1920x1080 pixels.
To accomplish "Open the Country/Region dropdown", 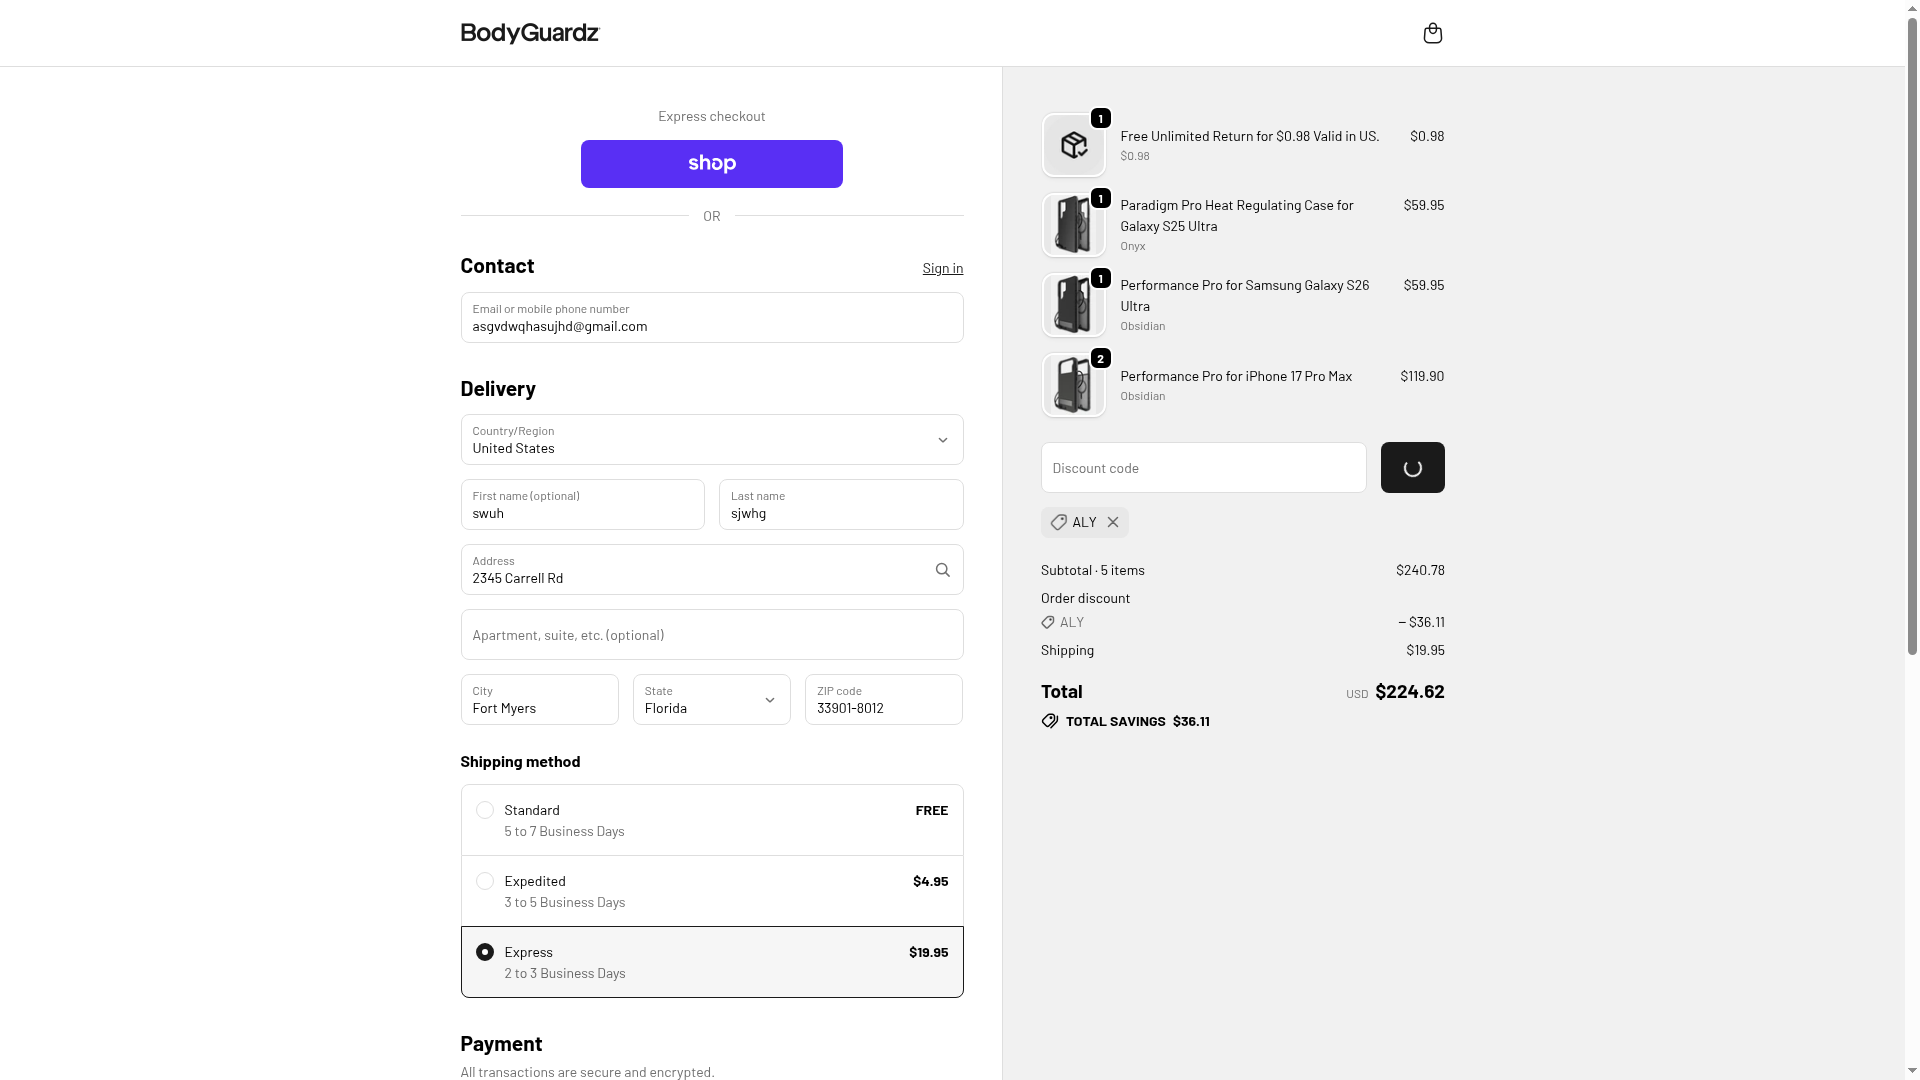I will pos(711,440).
